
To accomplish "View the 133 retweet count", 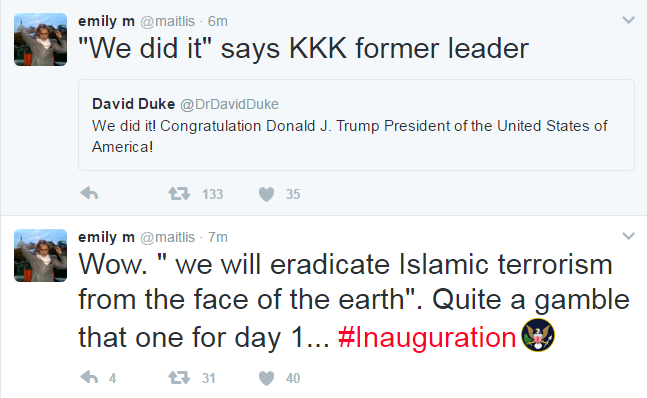I will 213,194.
